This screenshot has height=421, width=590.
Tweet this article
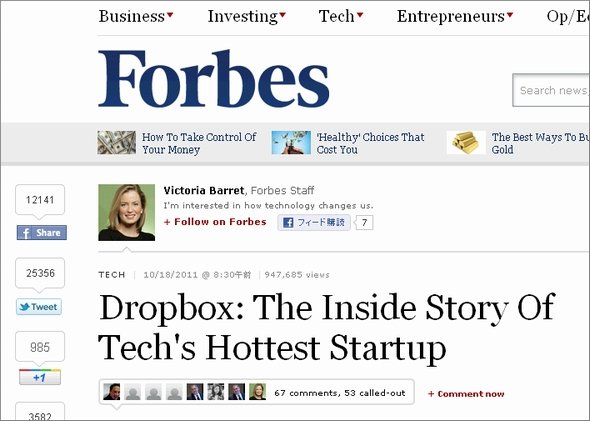pos(39,307)
